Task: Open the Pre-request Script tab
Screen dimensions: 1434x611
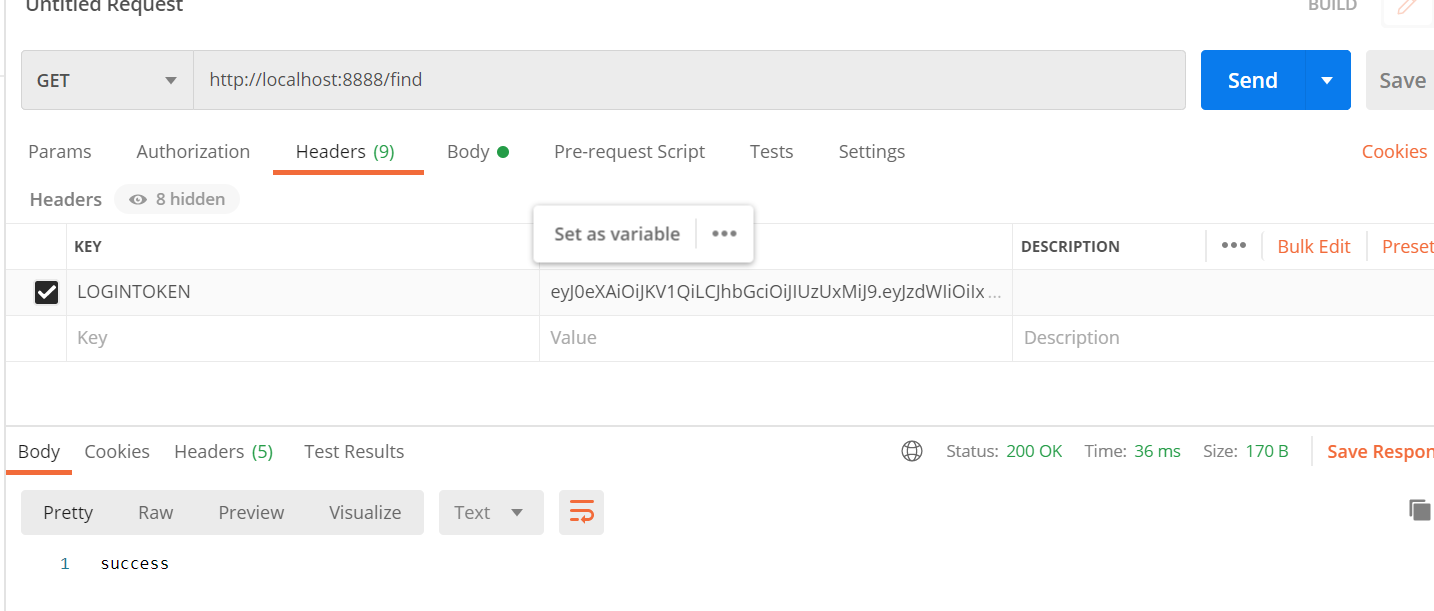Action: 629,152
